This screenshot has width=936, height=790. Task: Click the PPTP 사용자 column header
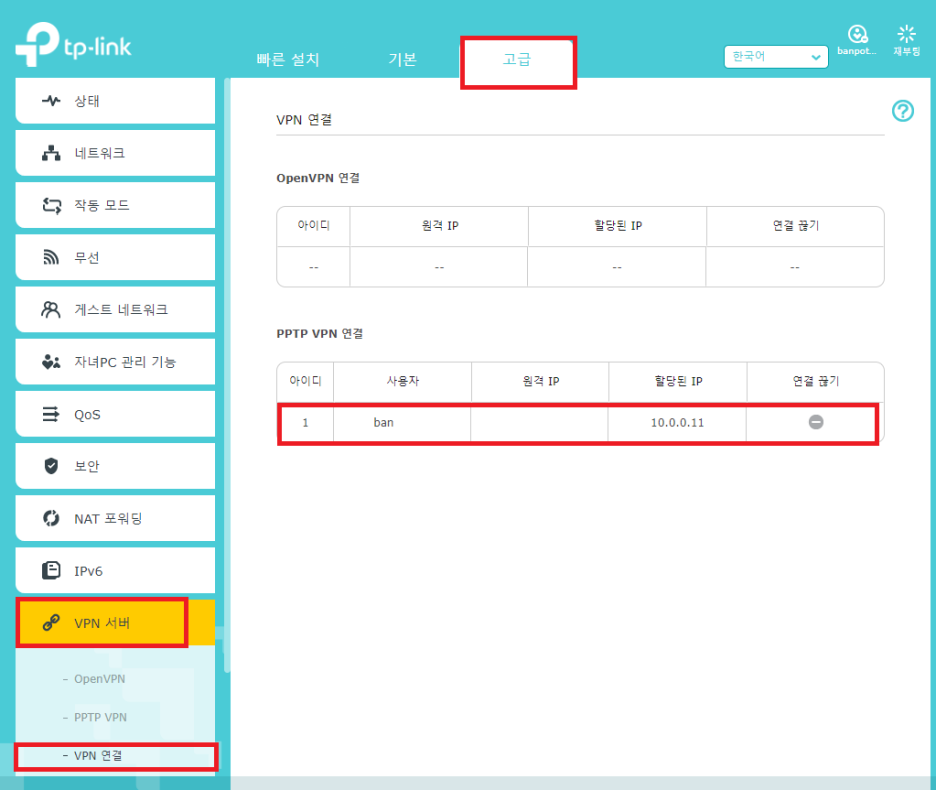pos(402,381)
